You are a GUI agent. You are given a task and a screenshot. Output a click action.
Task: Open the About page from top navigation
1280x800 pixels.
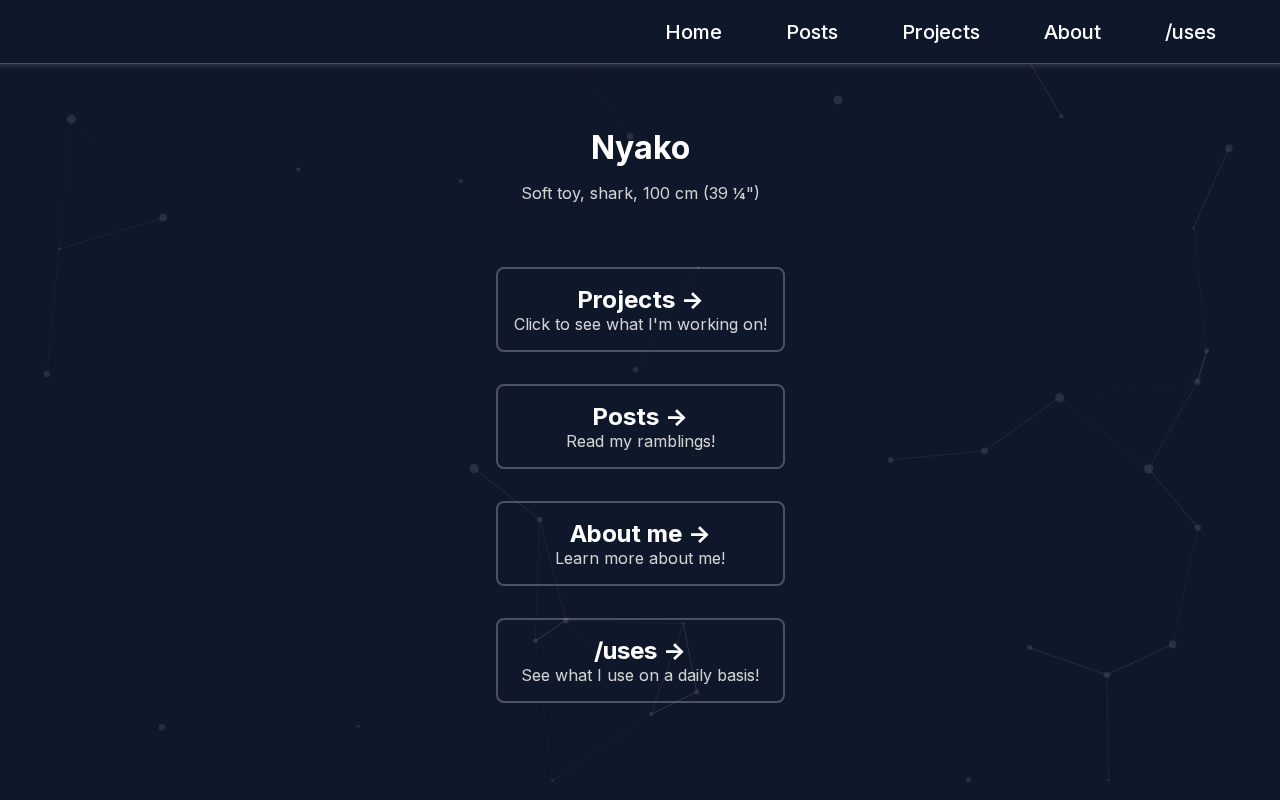tap(1072, 32)
